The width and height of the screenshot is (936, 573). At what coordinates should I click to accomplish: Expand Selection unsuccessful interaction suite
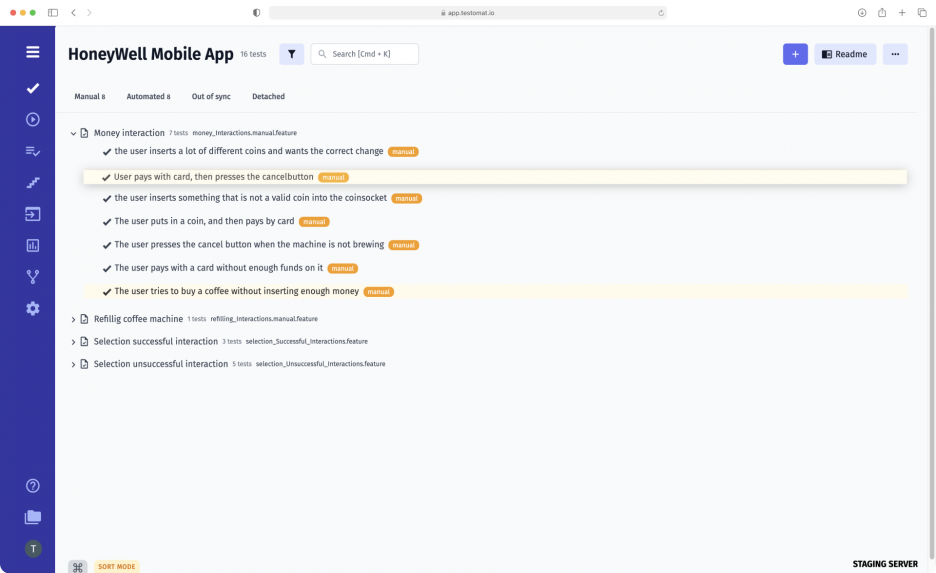(x=73, y=364)
